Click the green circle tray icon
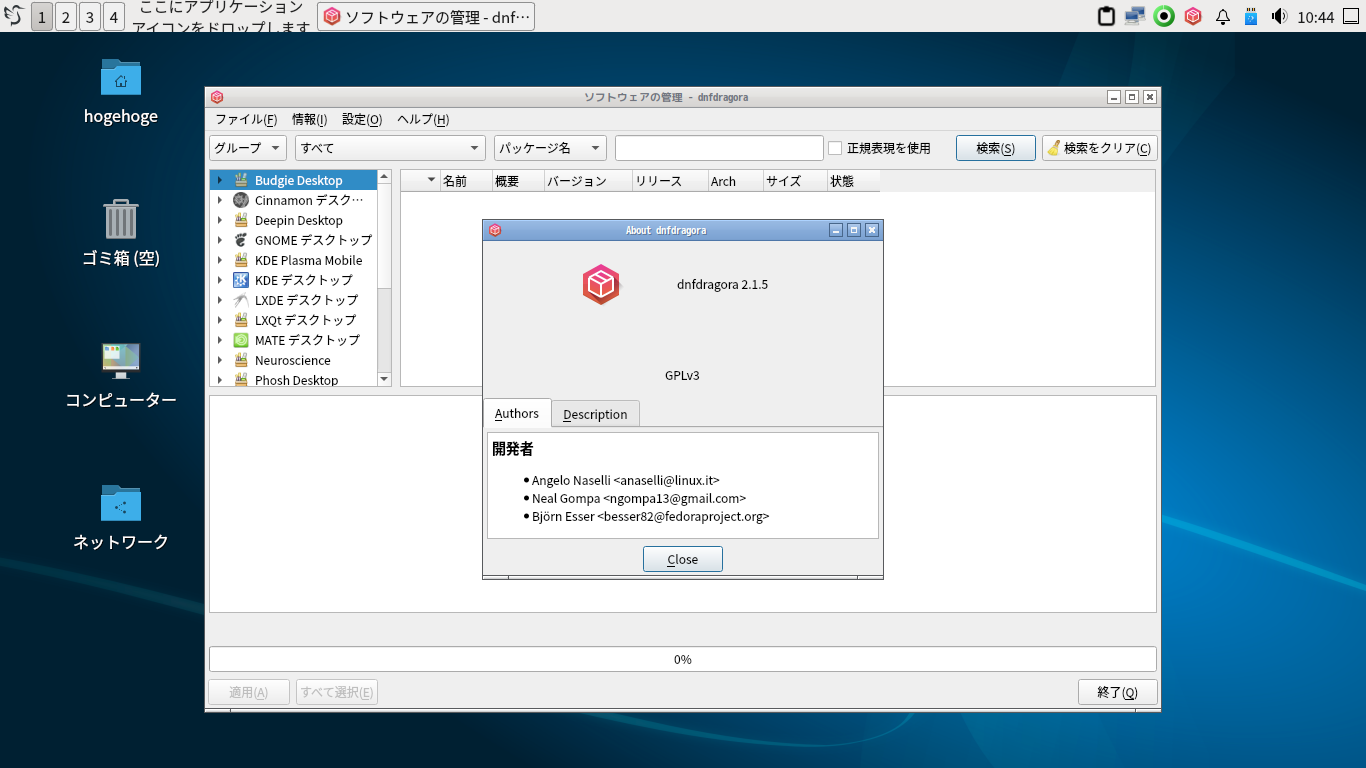This screenshot has height=768, width=1366. coord(1164,16)
